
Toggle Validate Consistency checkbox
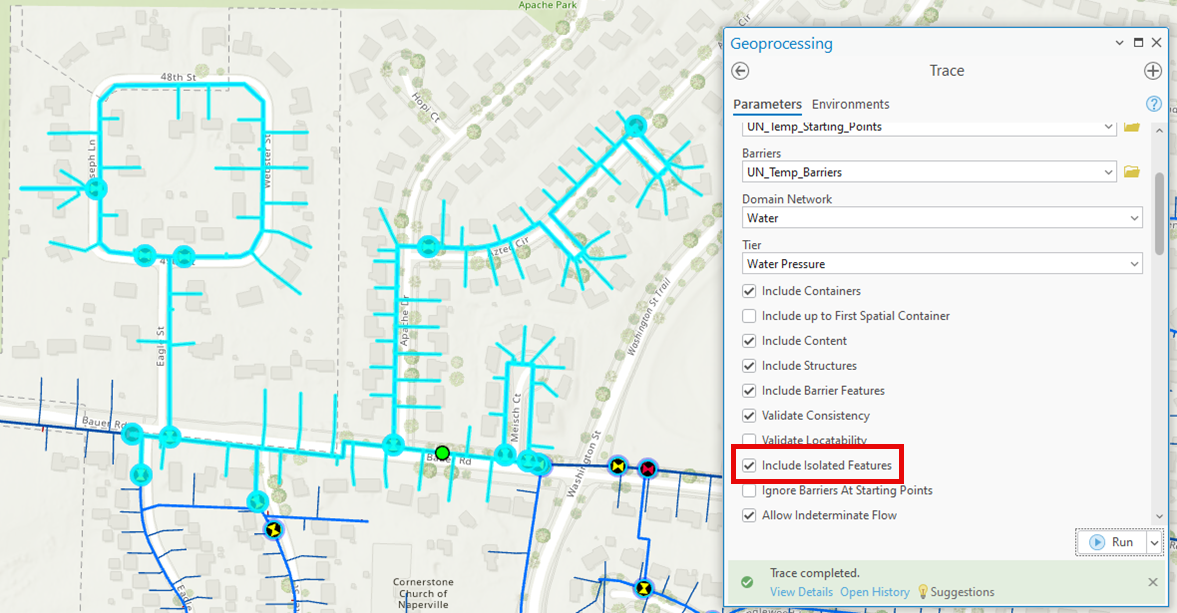(x=749, y=416)
